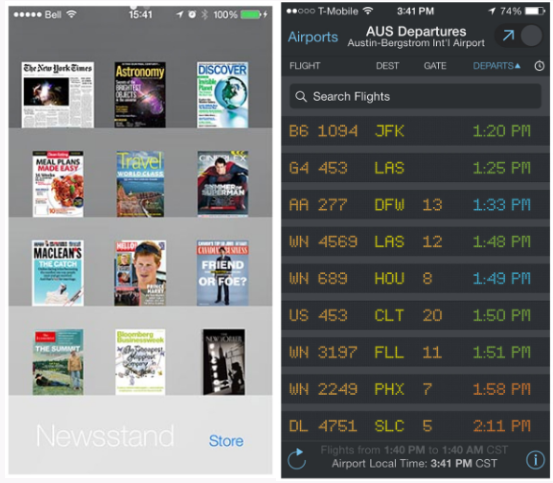Image resolution: width=553 pixels, height=483 pixels.
Task: Open the Newsstand Store link
Action: coord(226,441)
